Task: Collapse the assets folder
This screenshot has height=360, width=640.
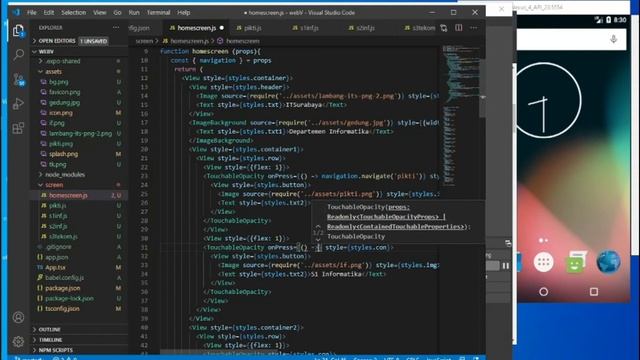Action: pos(53,71)
